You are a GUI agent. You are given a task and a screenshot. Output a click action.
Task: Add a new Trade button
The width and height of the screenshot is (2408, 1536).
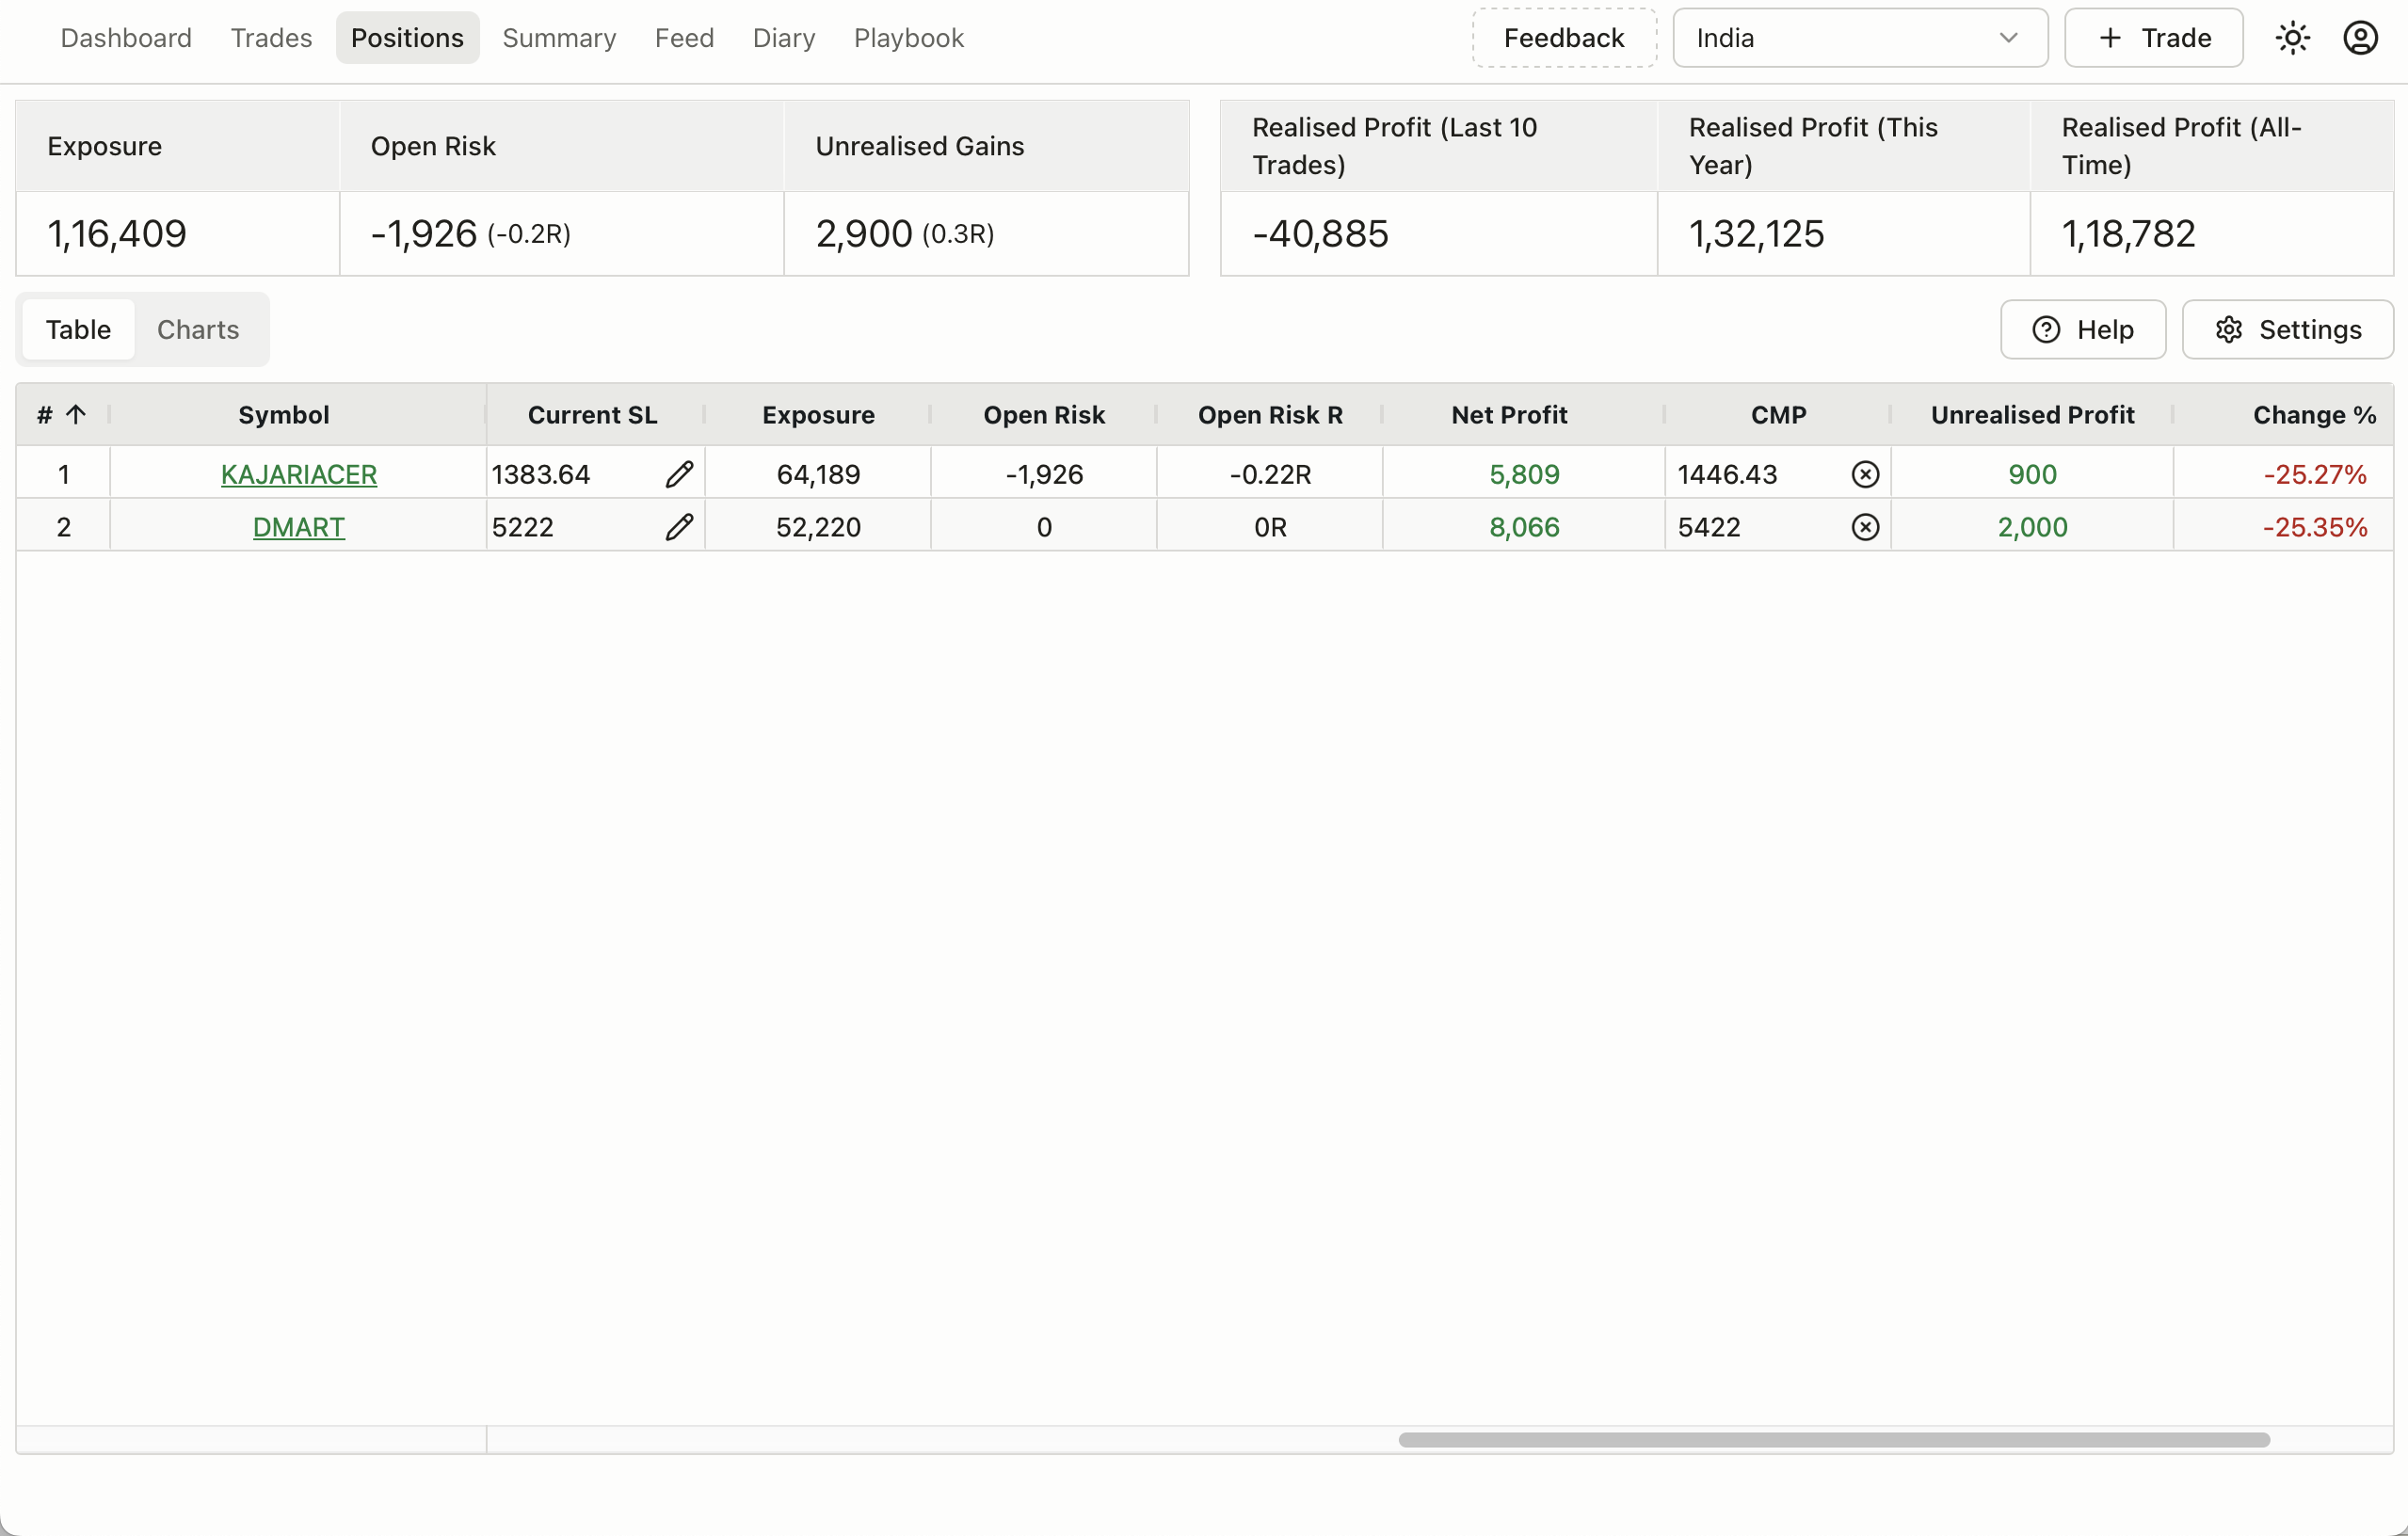(x=2153, y=38)
